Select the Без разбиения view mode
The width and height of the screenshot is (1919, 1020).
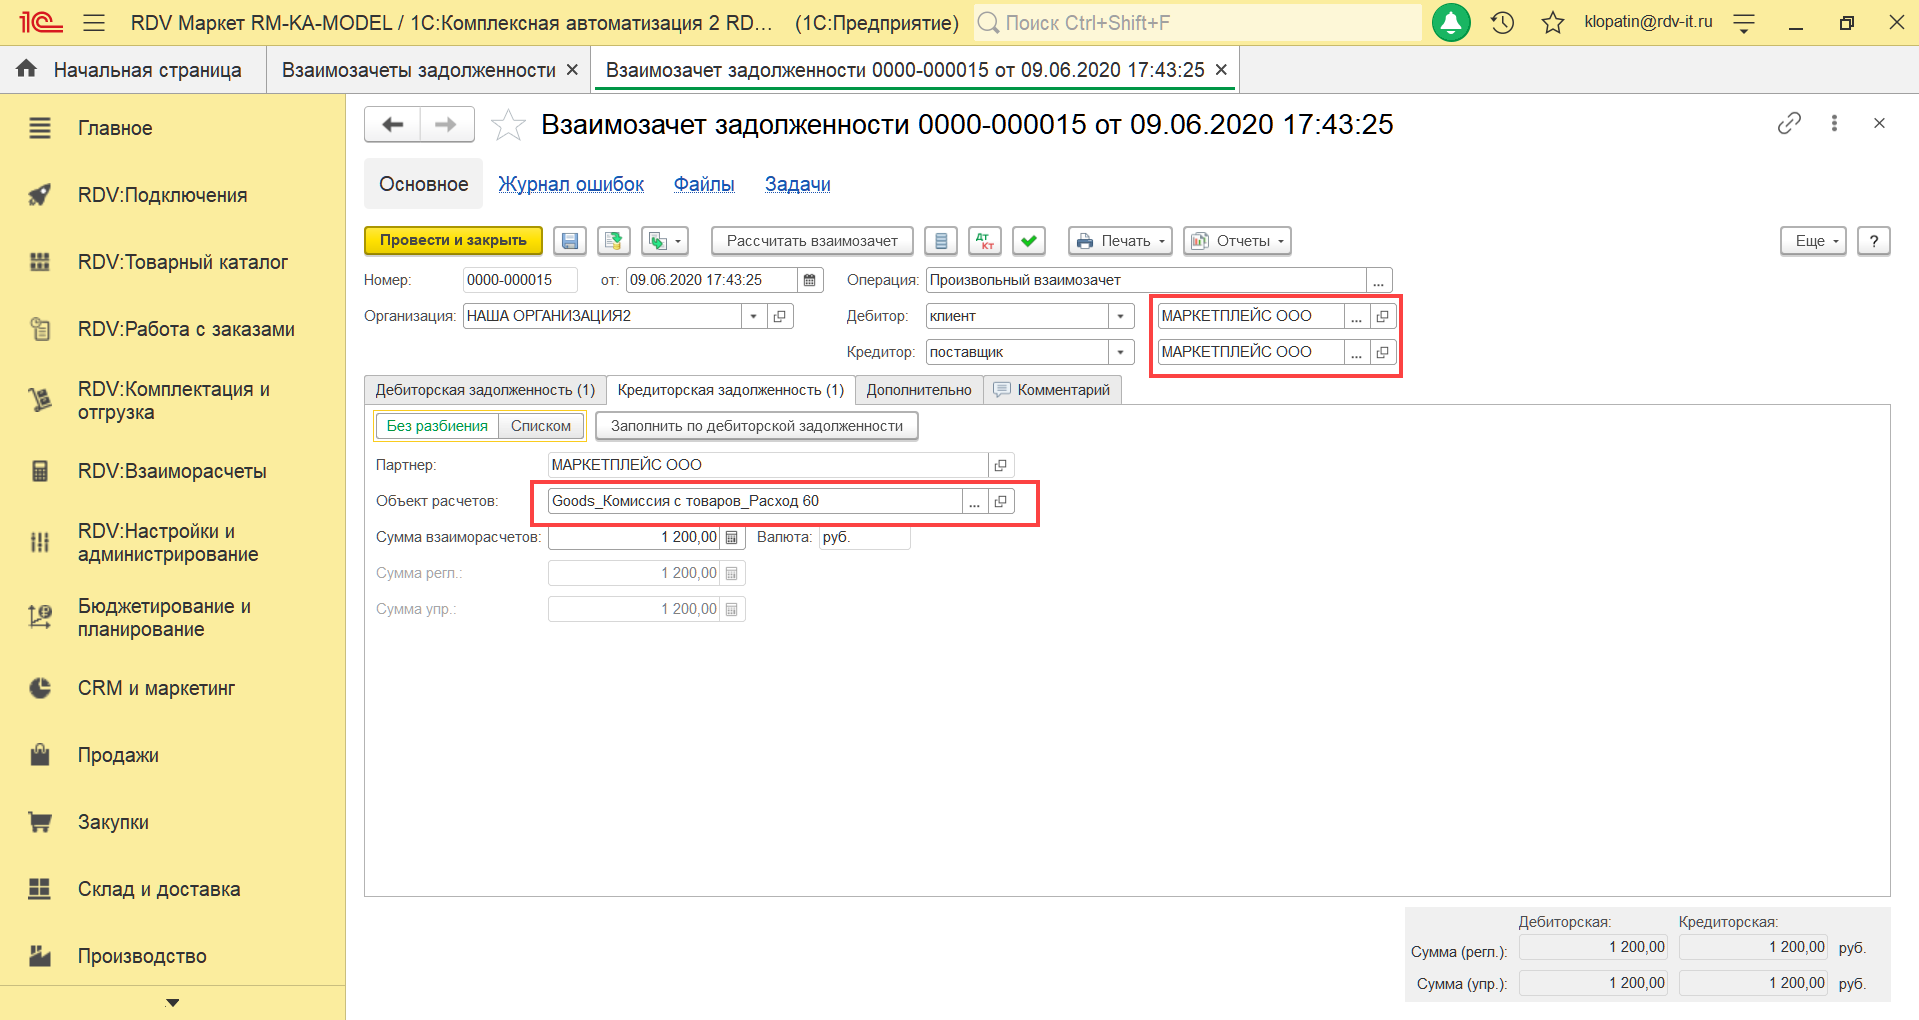(x=437, y=426)
